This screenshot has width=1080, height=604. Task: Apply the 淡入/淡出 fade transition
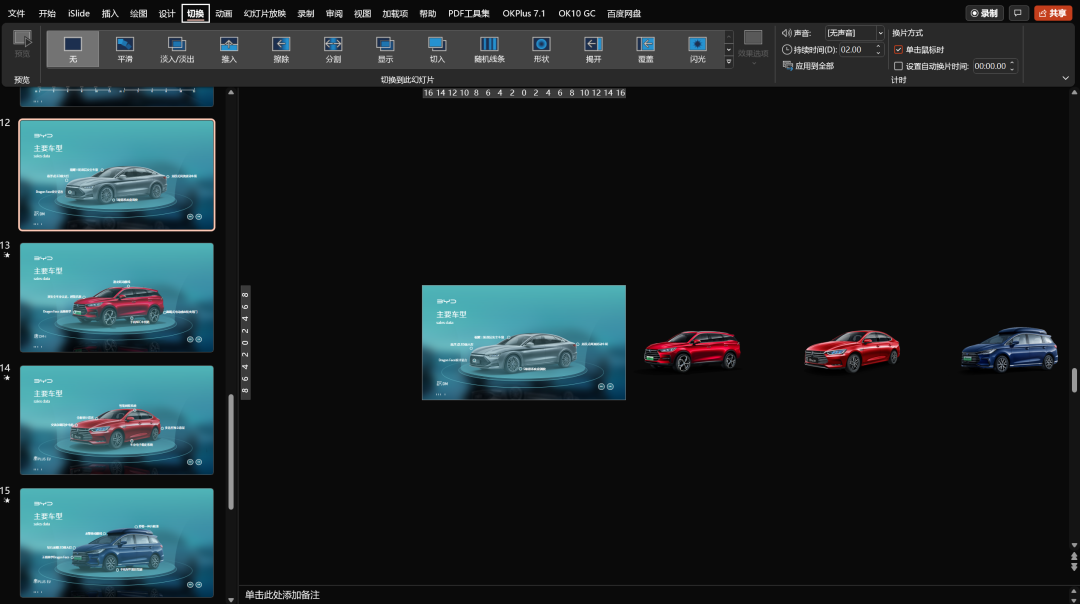(177, 49)
